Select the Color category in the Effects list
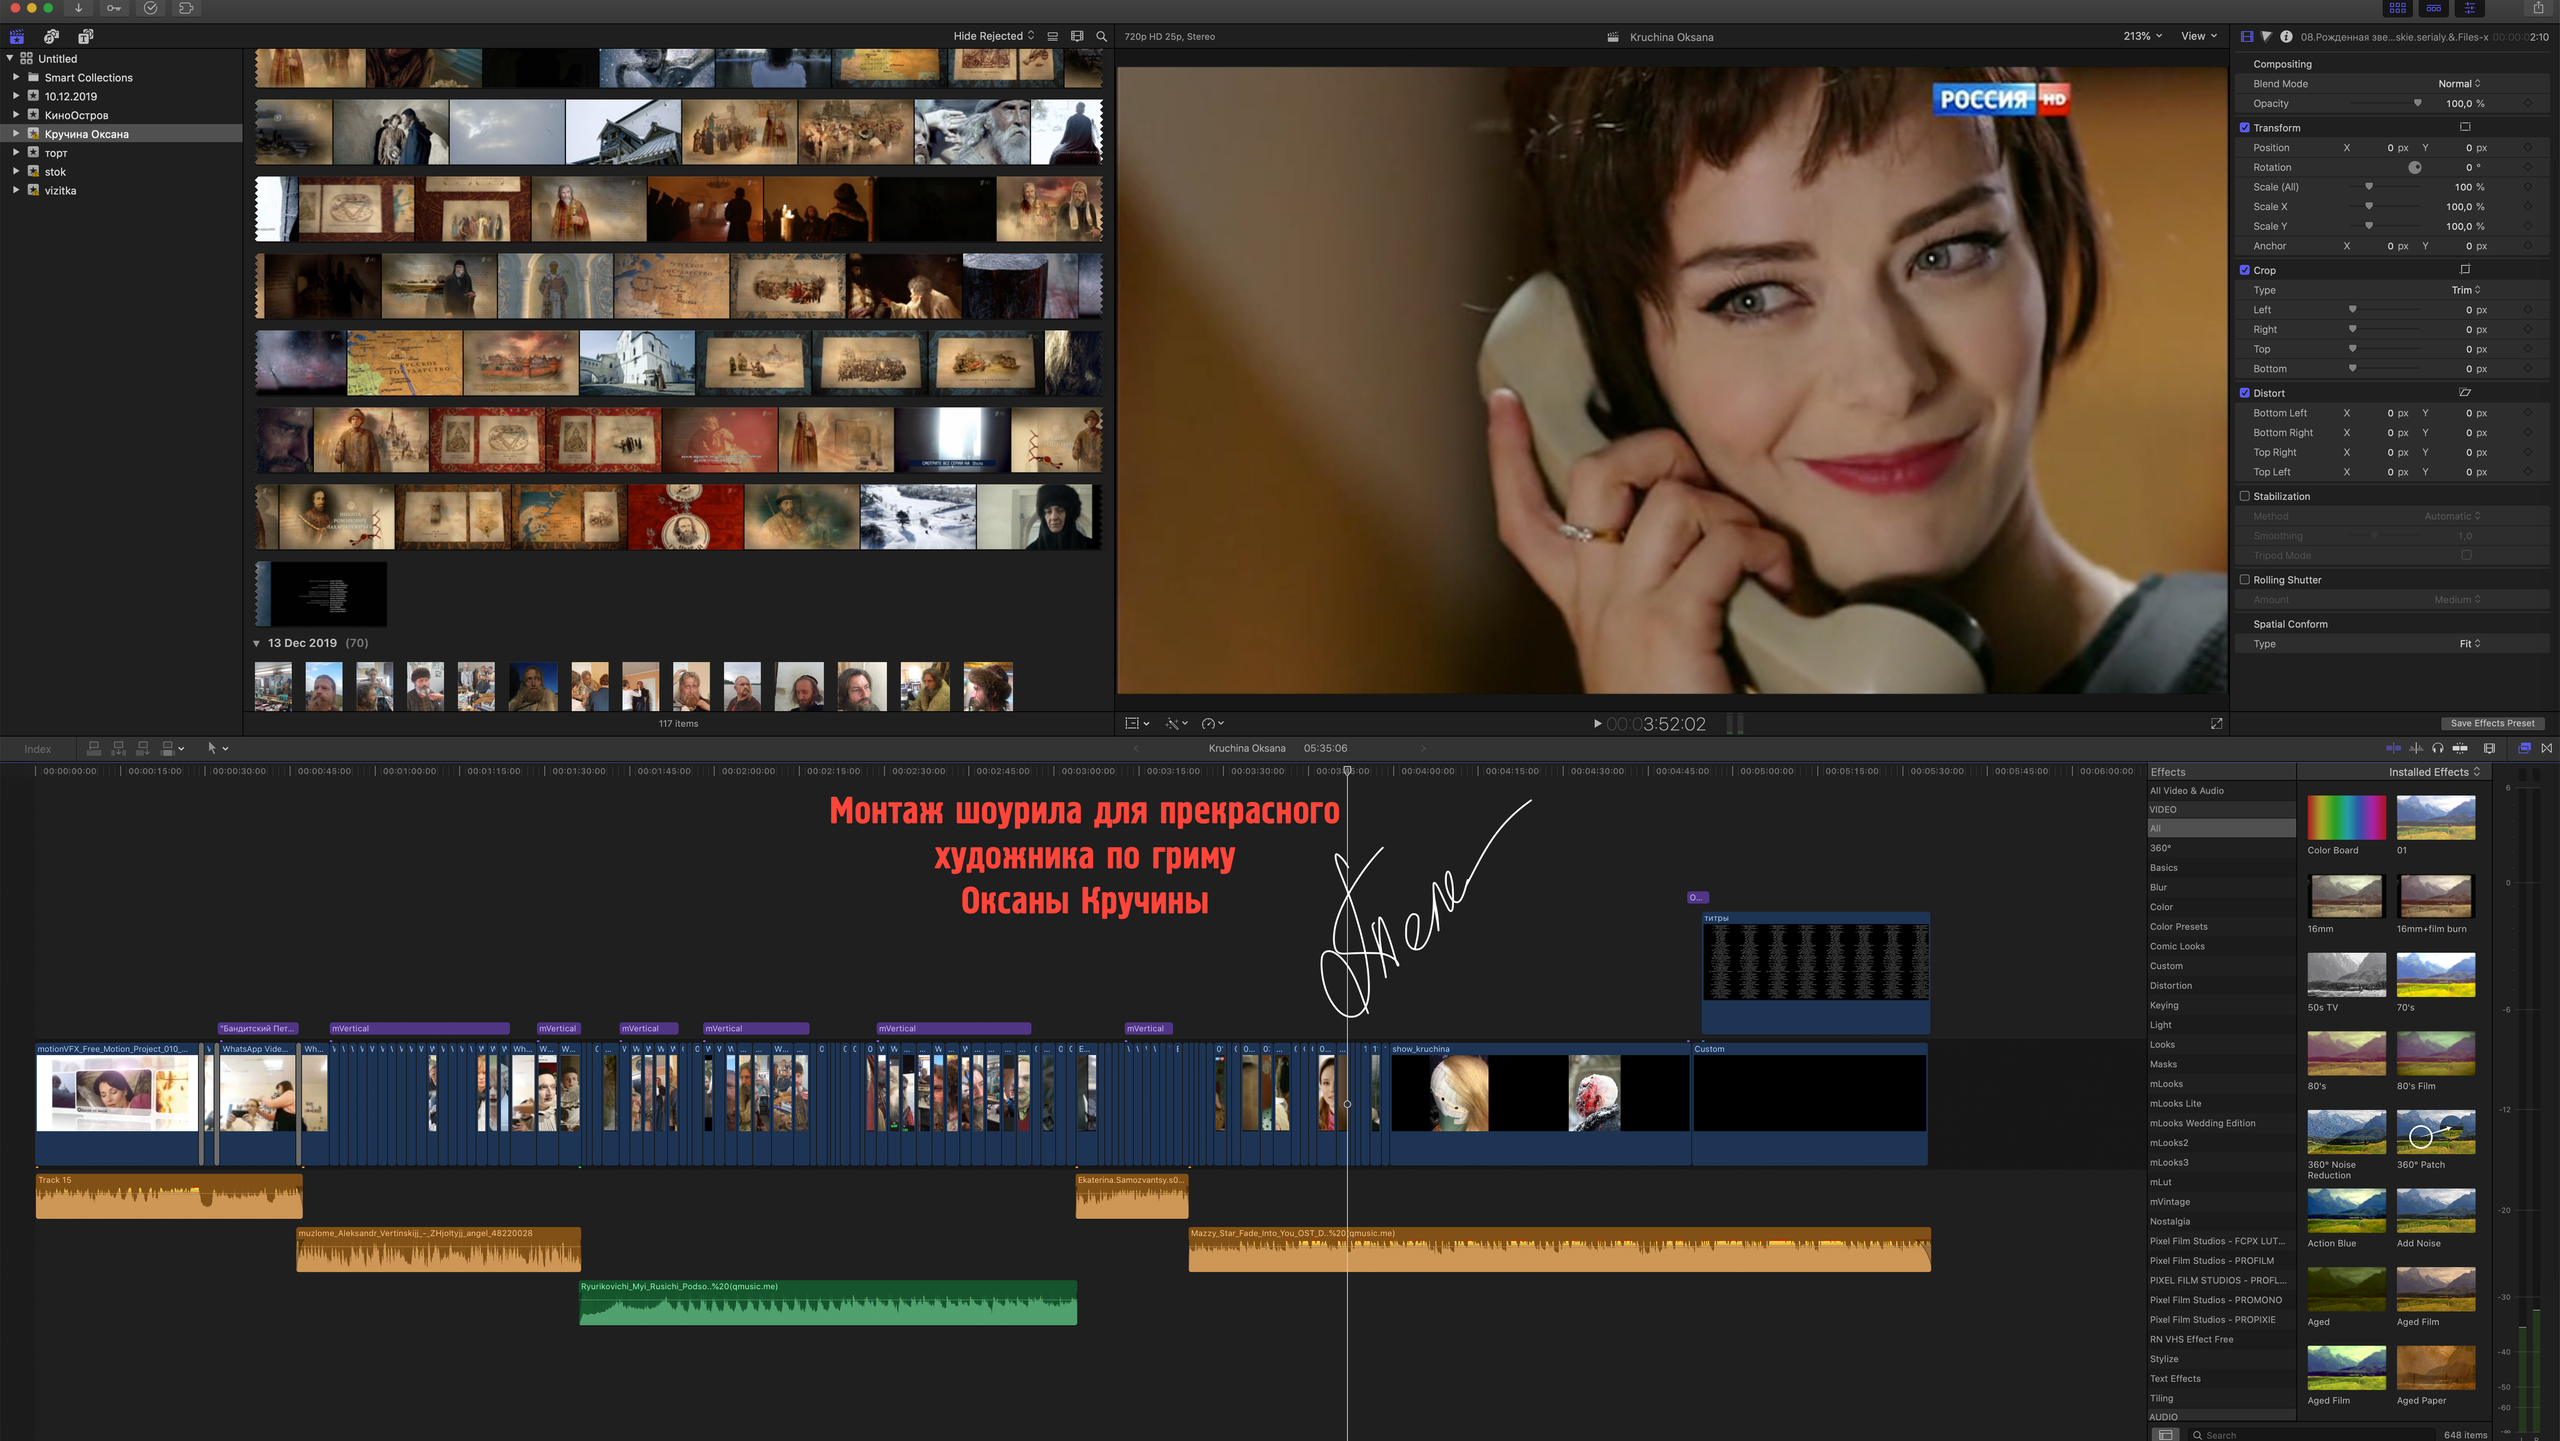Viewport: 2560px width, 1441px height. pyautogui.click(x=2164, y=907)
